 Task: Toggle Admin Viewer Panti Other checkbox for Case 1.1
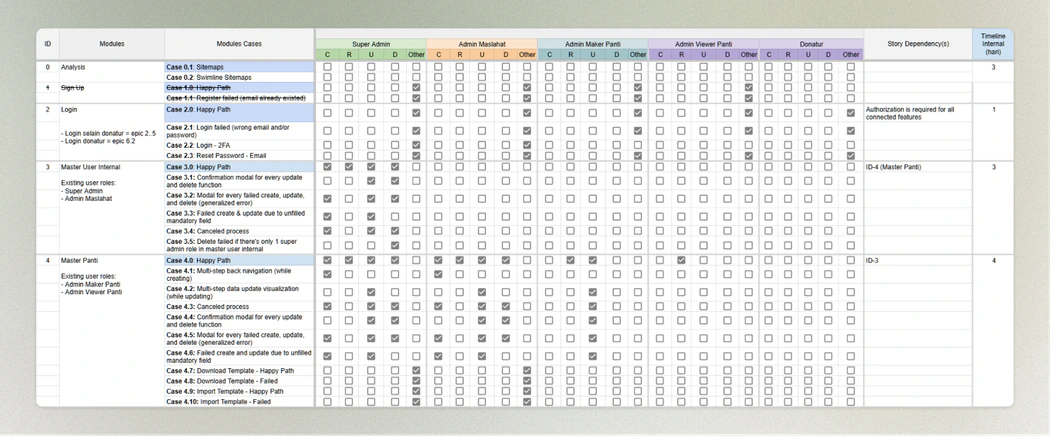[748, 98]
